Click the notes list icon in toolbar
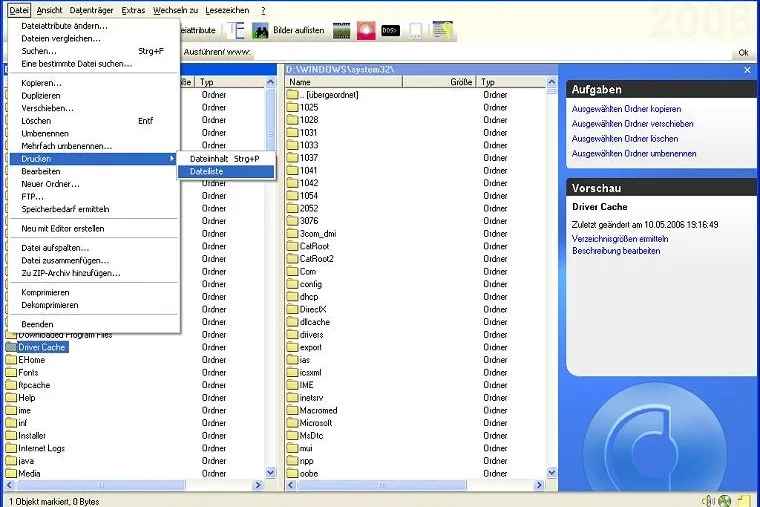Image resolution: width=760 pixels, height=507 pixels. (442, 30)
